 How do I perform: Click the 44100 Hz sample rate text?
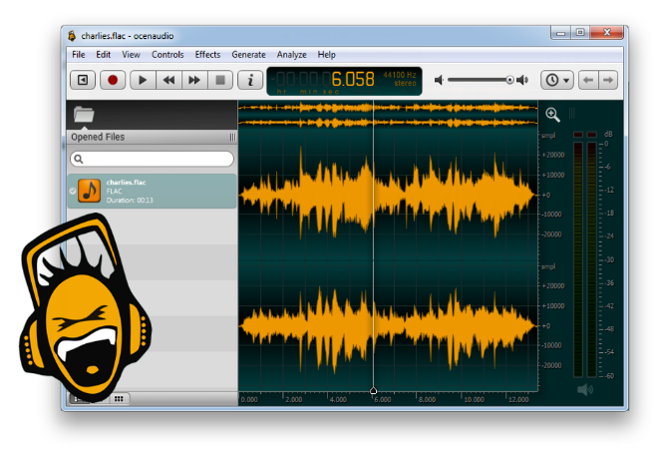tap(399, 75)
